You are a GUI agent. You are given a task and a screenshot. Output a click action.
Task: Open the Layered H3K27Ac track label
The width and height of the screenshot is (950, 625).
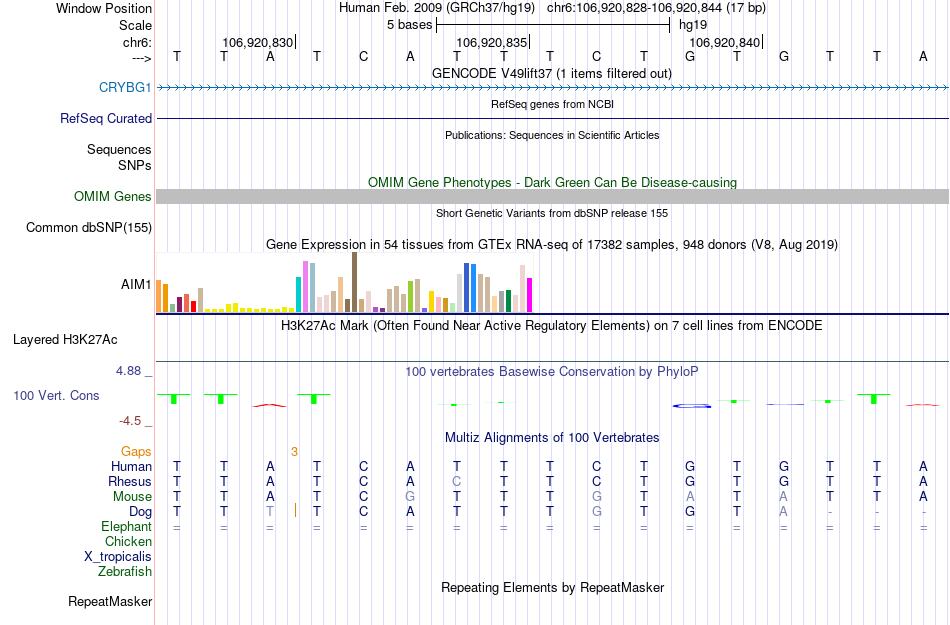point(65,339)
